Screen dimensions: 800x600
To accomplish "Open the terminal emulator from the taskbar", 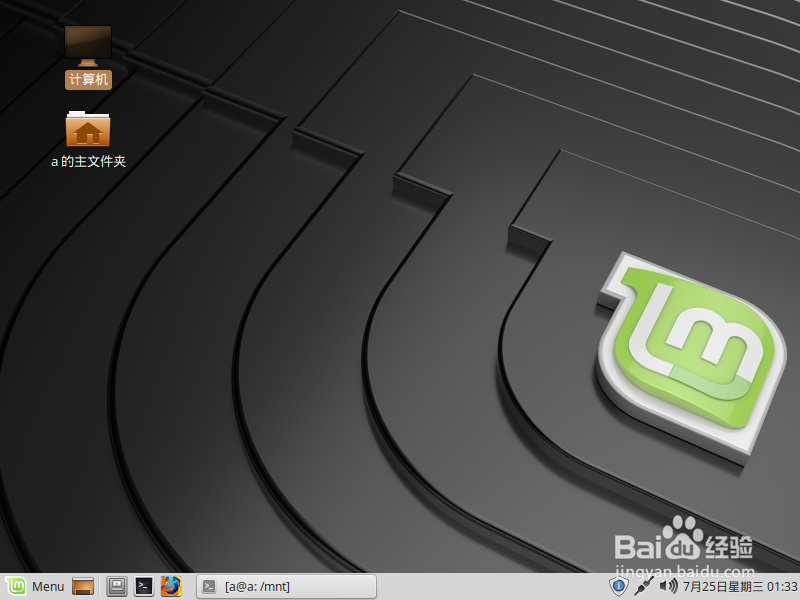I will (x=144, y=587).
